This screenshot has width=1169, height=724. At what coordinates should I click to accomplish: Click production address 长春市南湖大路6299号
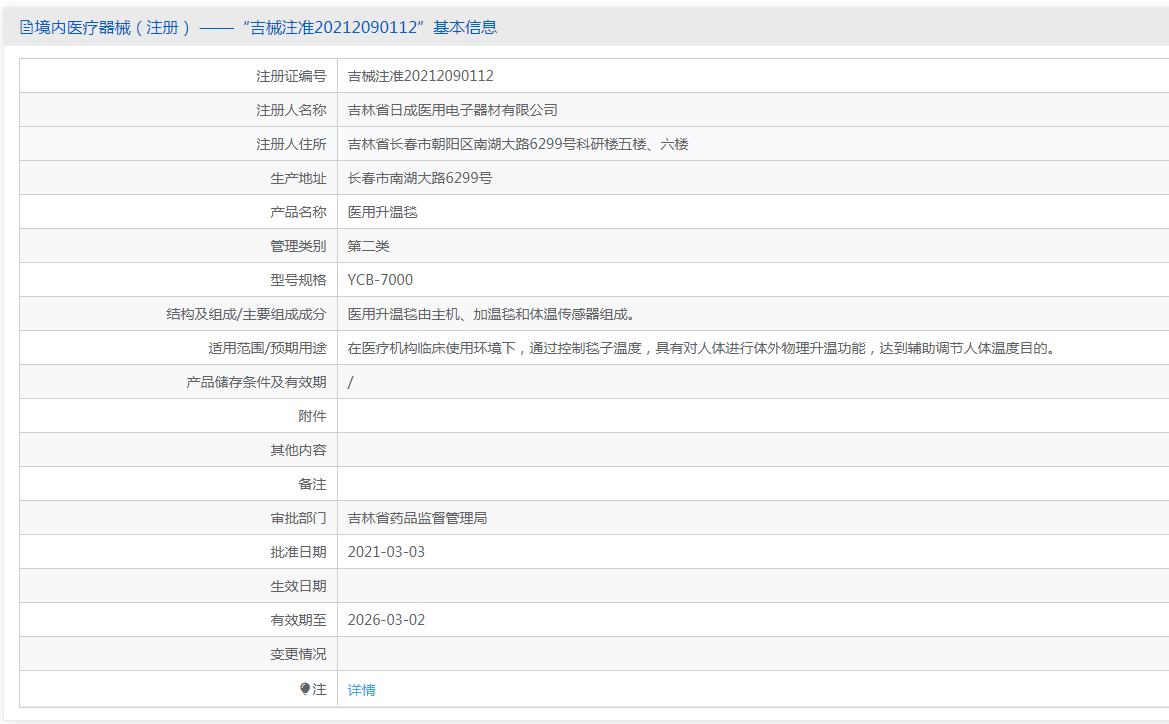[x=419, y=178]
